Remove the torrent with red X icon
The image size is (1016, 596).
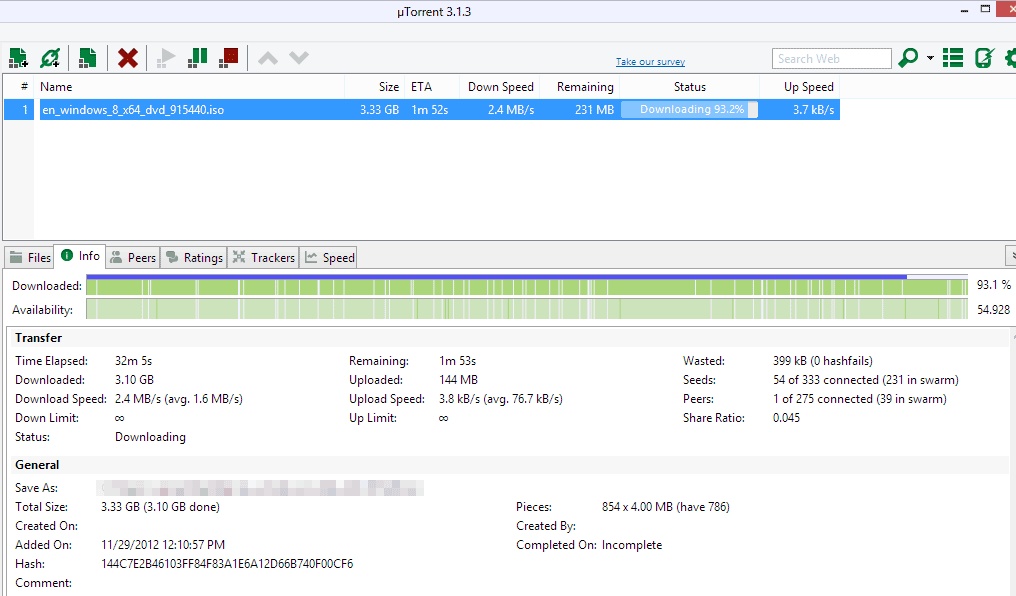tap(128, 58)
